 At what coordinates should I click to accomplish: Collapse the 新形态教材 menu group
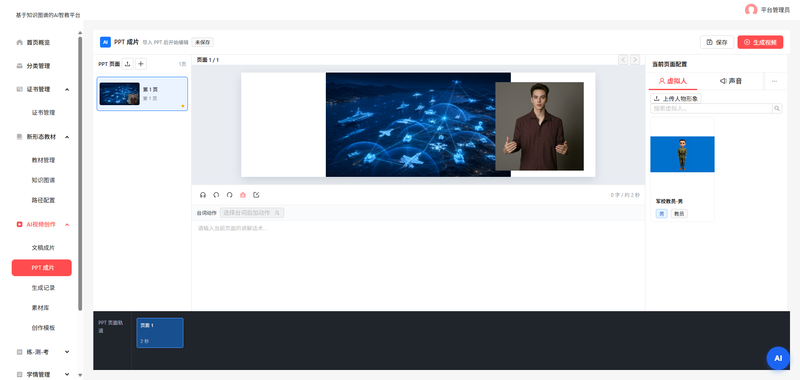point(67,137)
